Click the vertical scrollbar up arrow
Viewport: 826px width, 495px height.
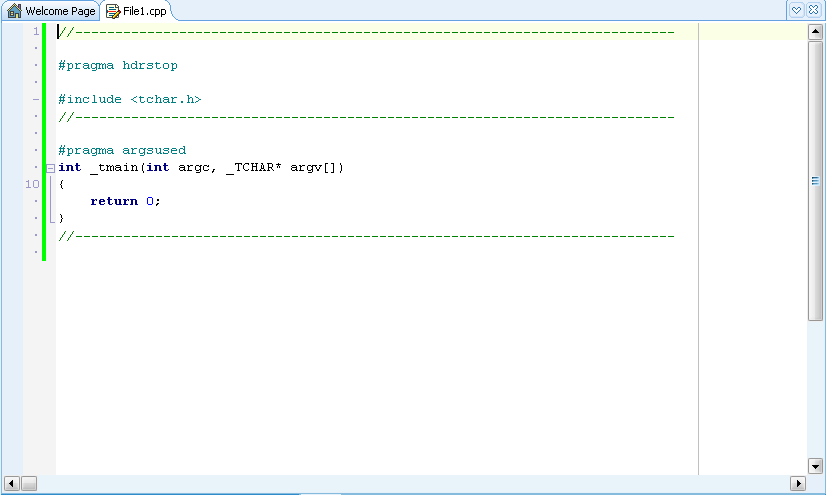(x=815, y=32)
